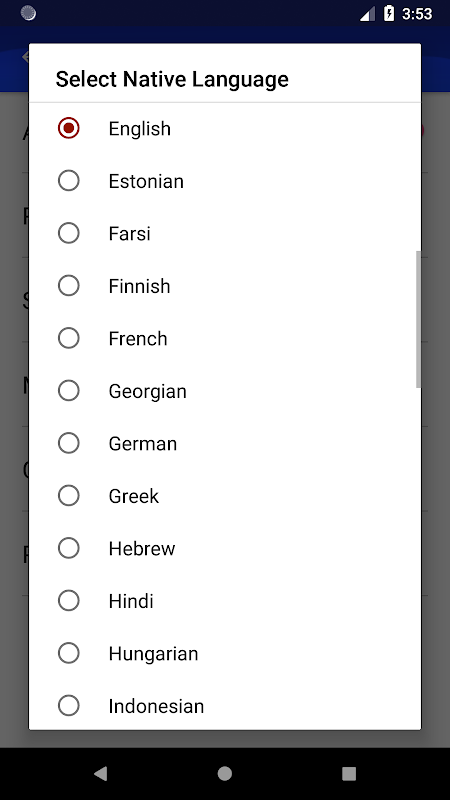Open recent apps with square button

(x=349, y=774)
